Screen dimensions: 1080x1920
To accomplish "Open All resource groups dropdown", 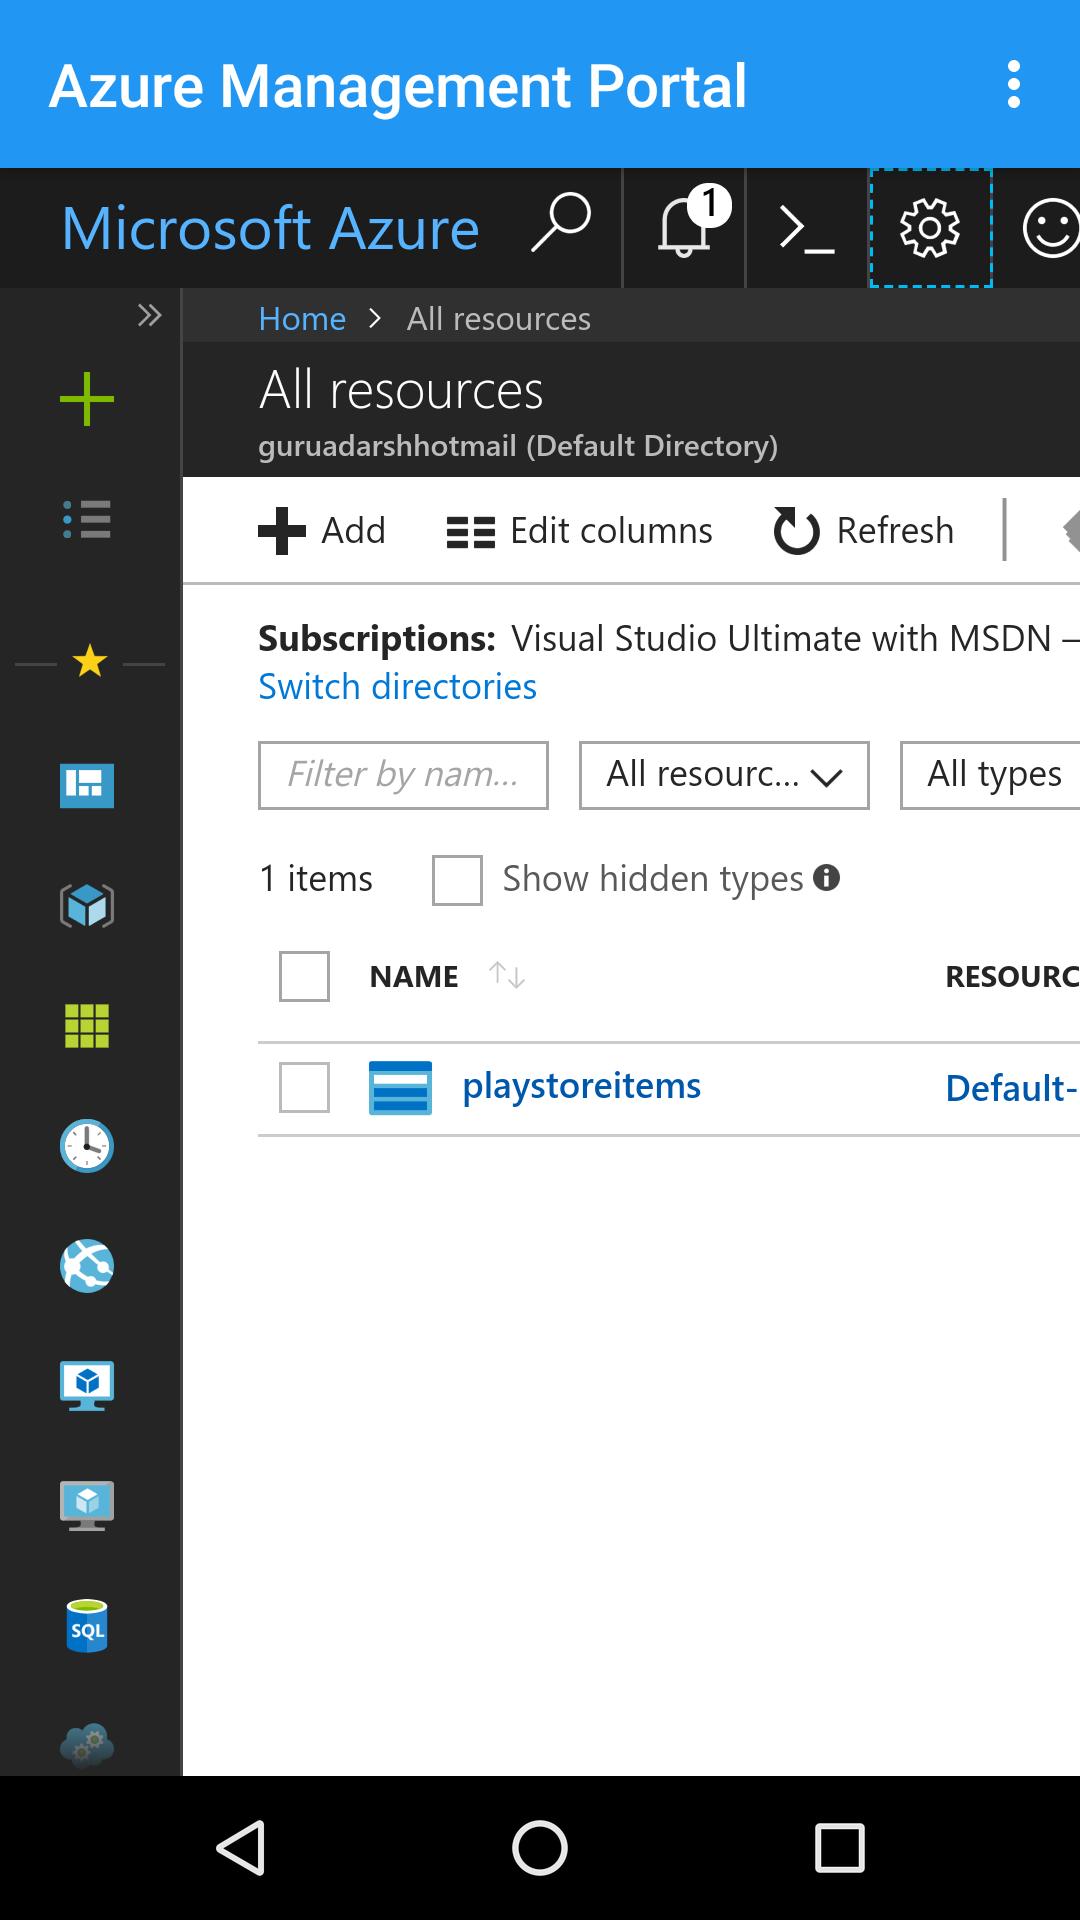I will coord(724,775).
